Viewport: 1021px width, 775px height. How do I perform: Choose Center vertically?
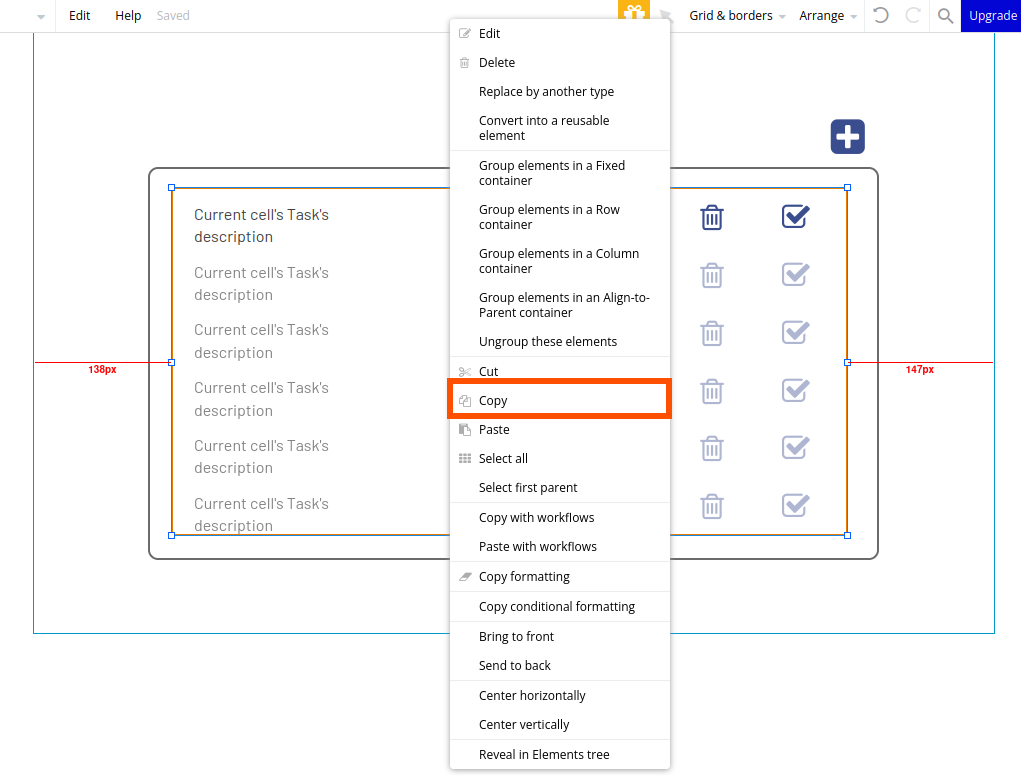pos(559,725)
